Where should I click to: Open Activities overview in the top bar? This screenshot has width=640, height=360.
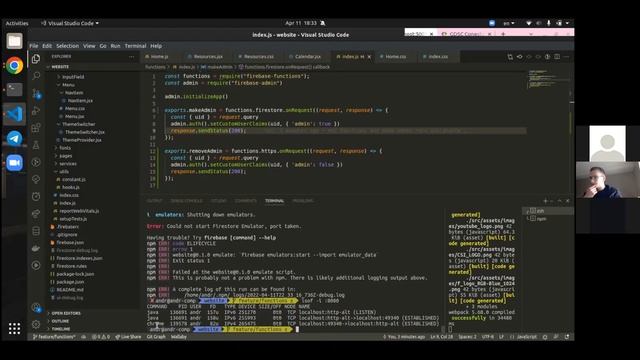click(17, 23)
